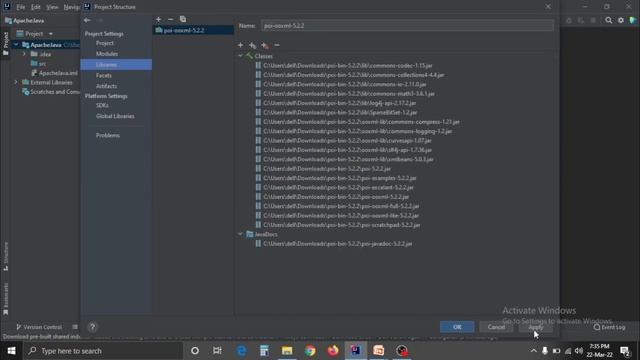The image size is (640, 360).
Task: Open the Project tool window side tab
Action: click(6, 44)
